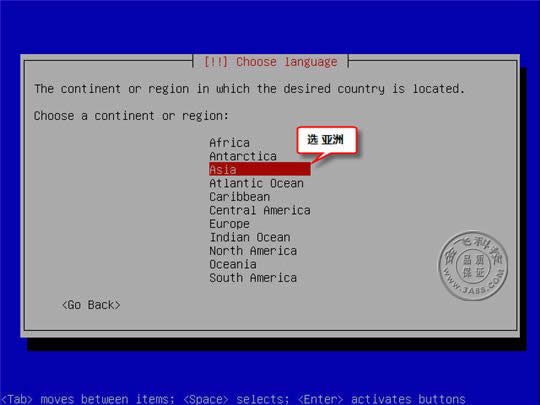Viewport: 540px width, 405px height.
Task: Choose North America in the list
Action: pos(253,251)
